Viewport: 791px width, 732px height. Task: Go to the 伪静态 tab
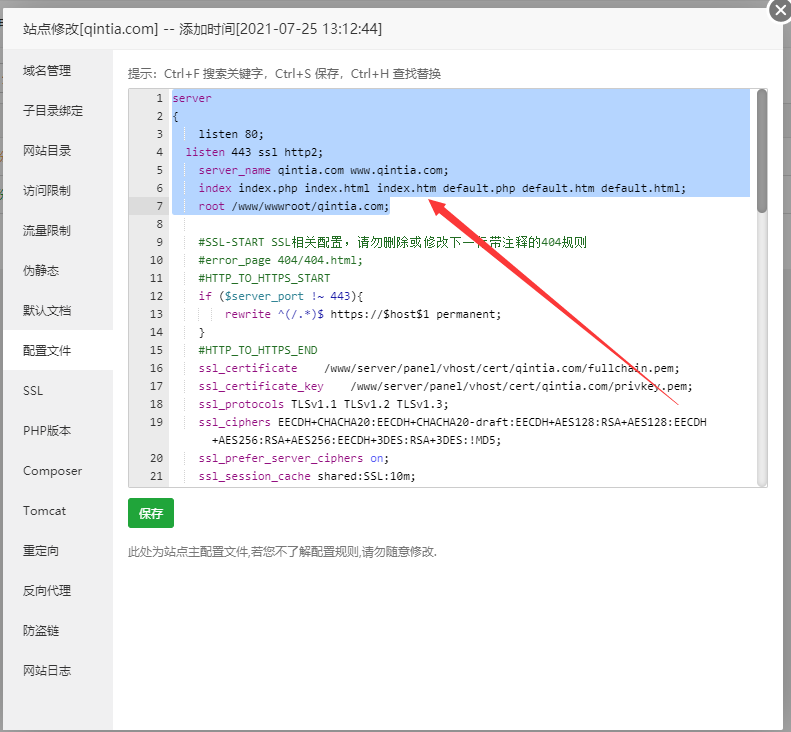coord(41,271)
